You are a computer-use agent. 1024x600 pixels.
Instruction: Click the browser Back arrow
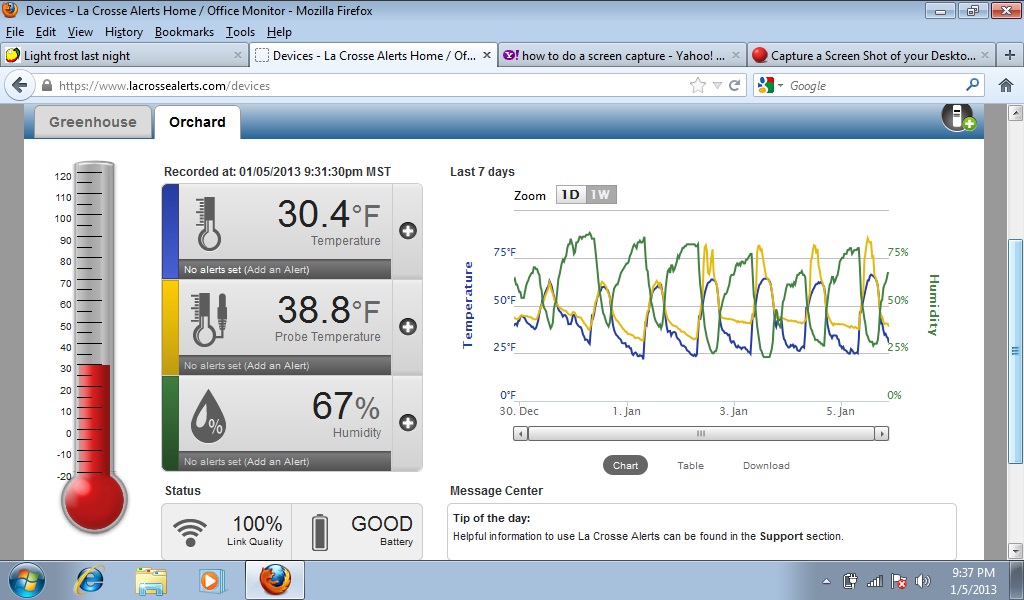tap(20, 86)
